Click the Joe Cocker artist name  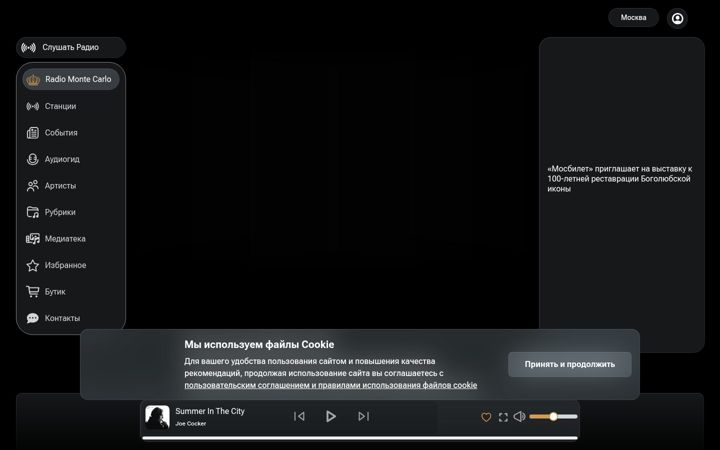(191, 424)
